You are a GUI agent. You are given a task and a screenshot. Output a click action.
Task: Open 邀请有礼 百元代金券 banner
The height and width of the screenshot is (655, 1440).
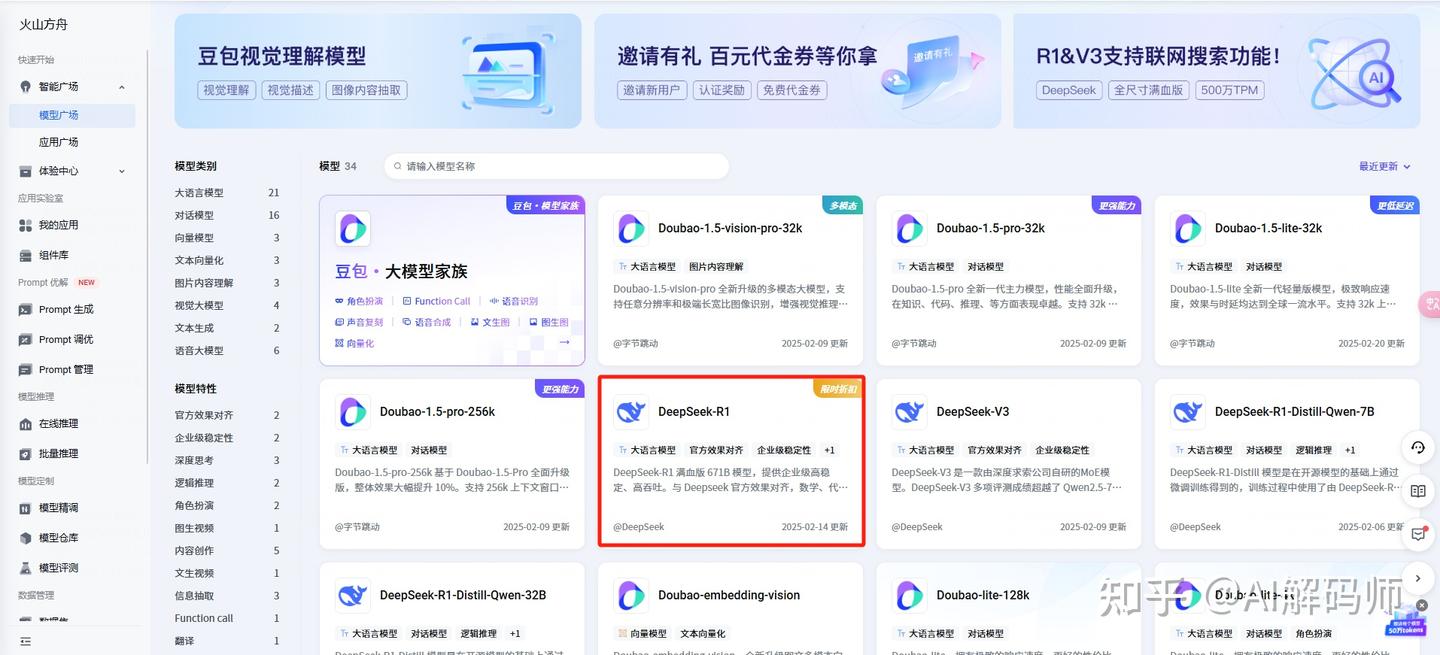(798, 71)
